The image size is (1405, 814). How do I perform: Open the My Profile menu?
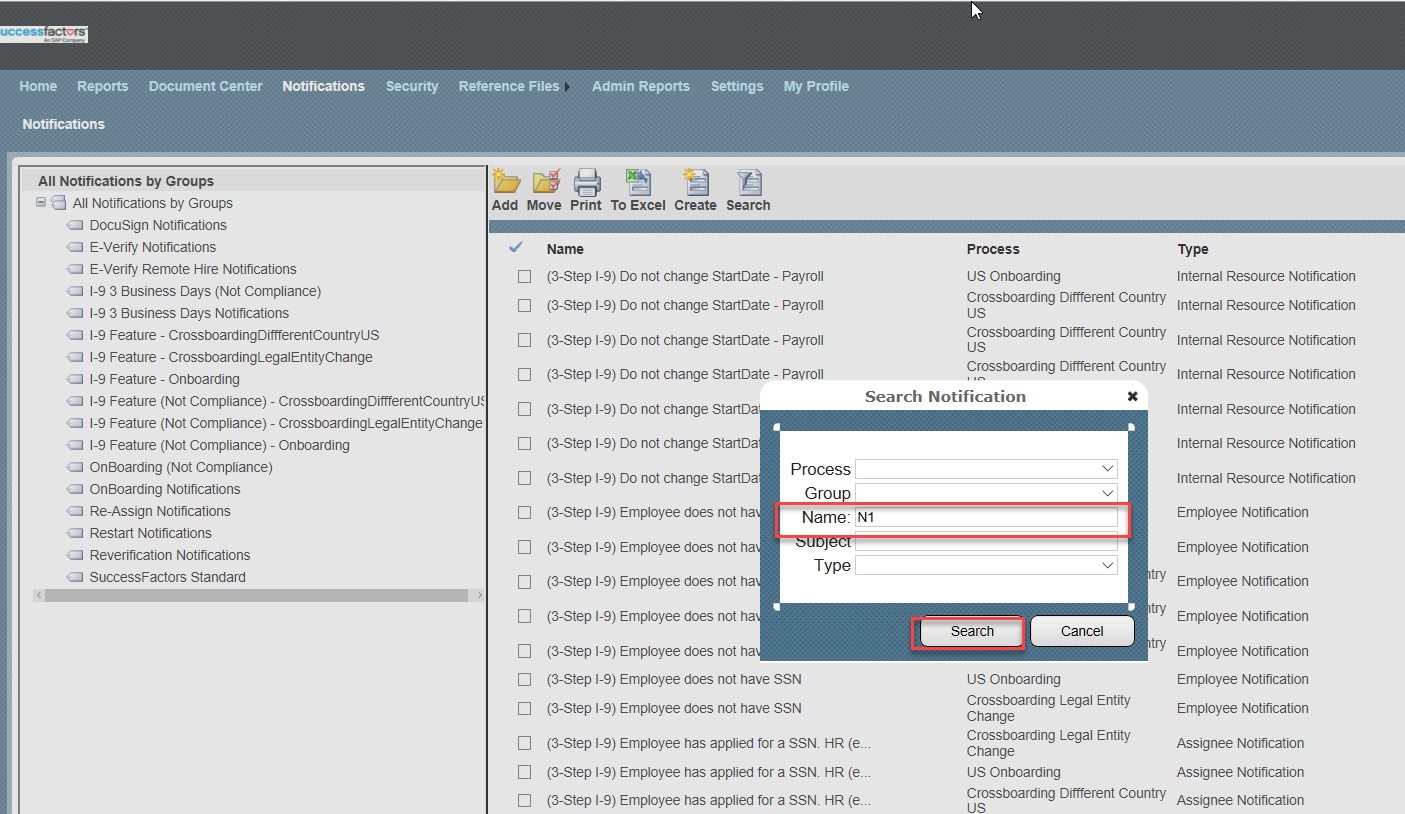[816, 86]
